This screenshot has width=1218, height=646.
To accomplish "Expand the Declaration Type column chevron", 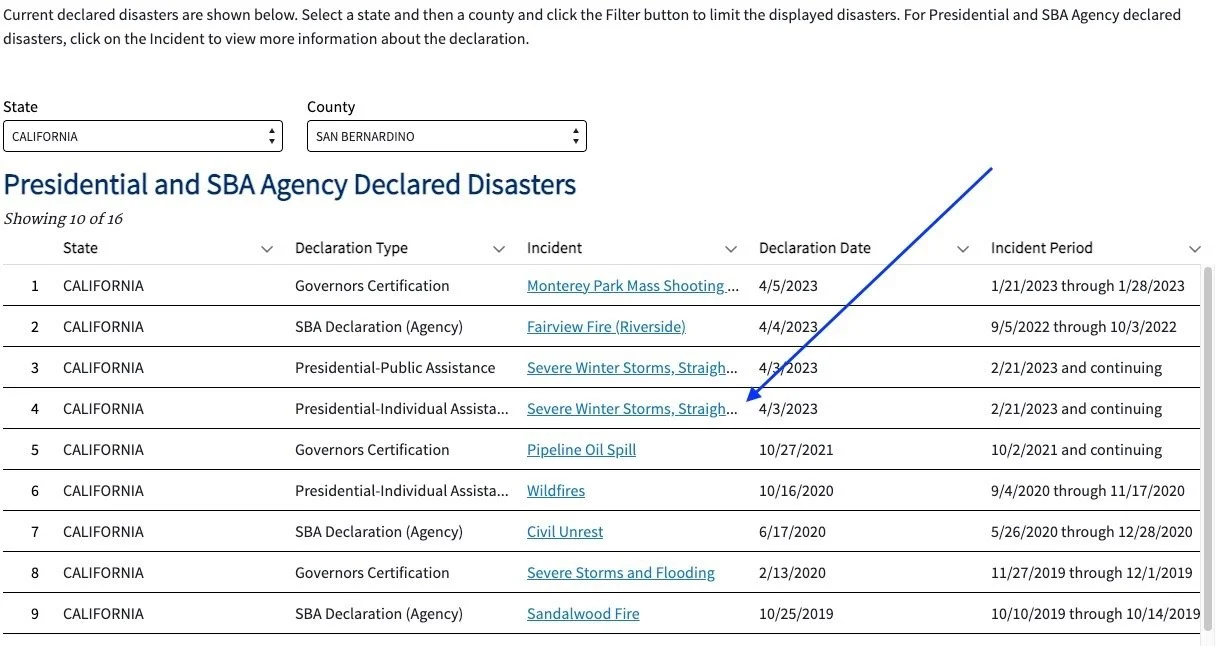I will 499,249.
